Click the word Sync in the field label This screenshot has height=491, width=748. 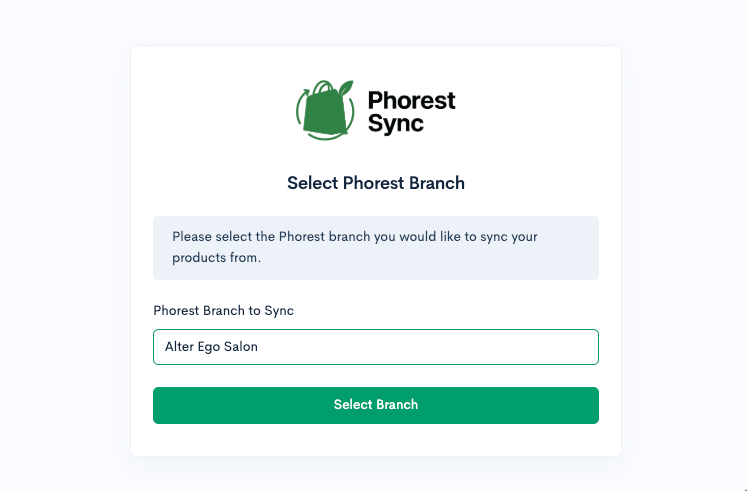[x=279, y=311]
